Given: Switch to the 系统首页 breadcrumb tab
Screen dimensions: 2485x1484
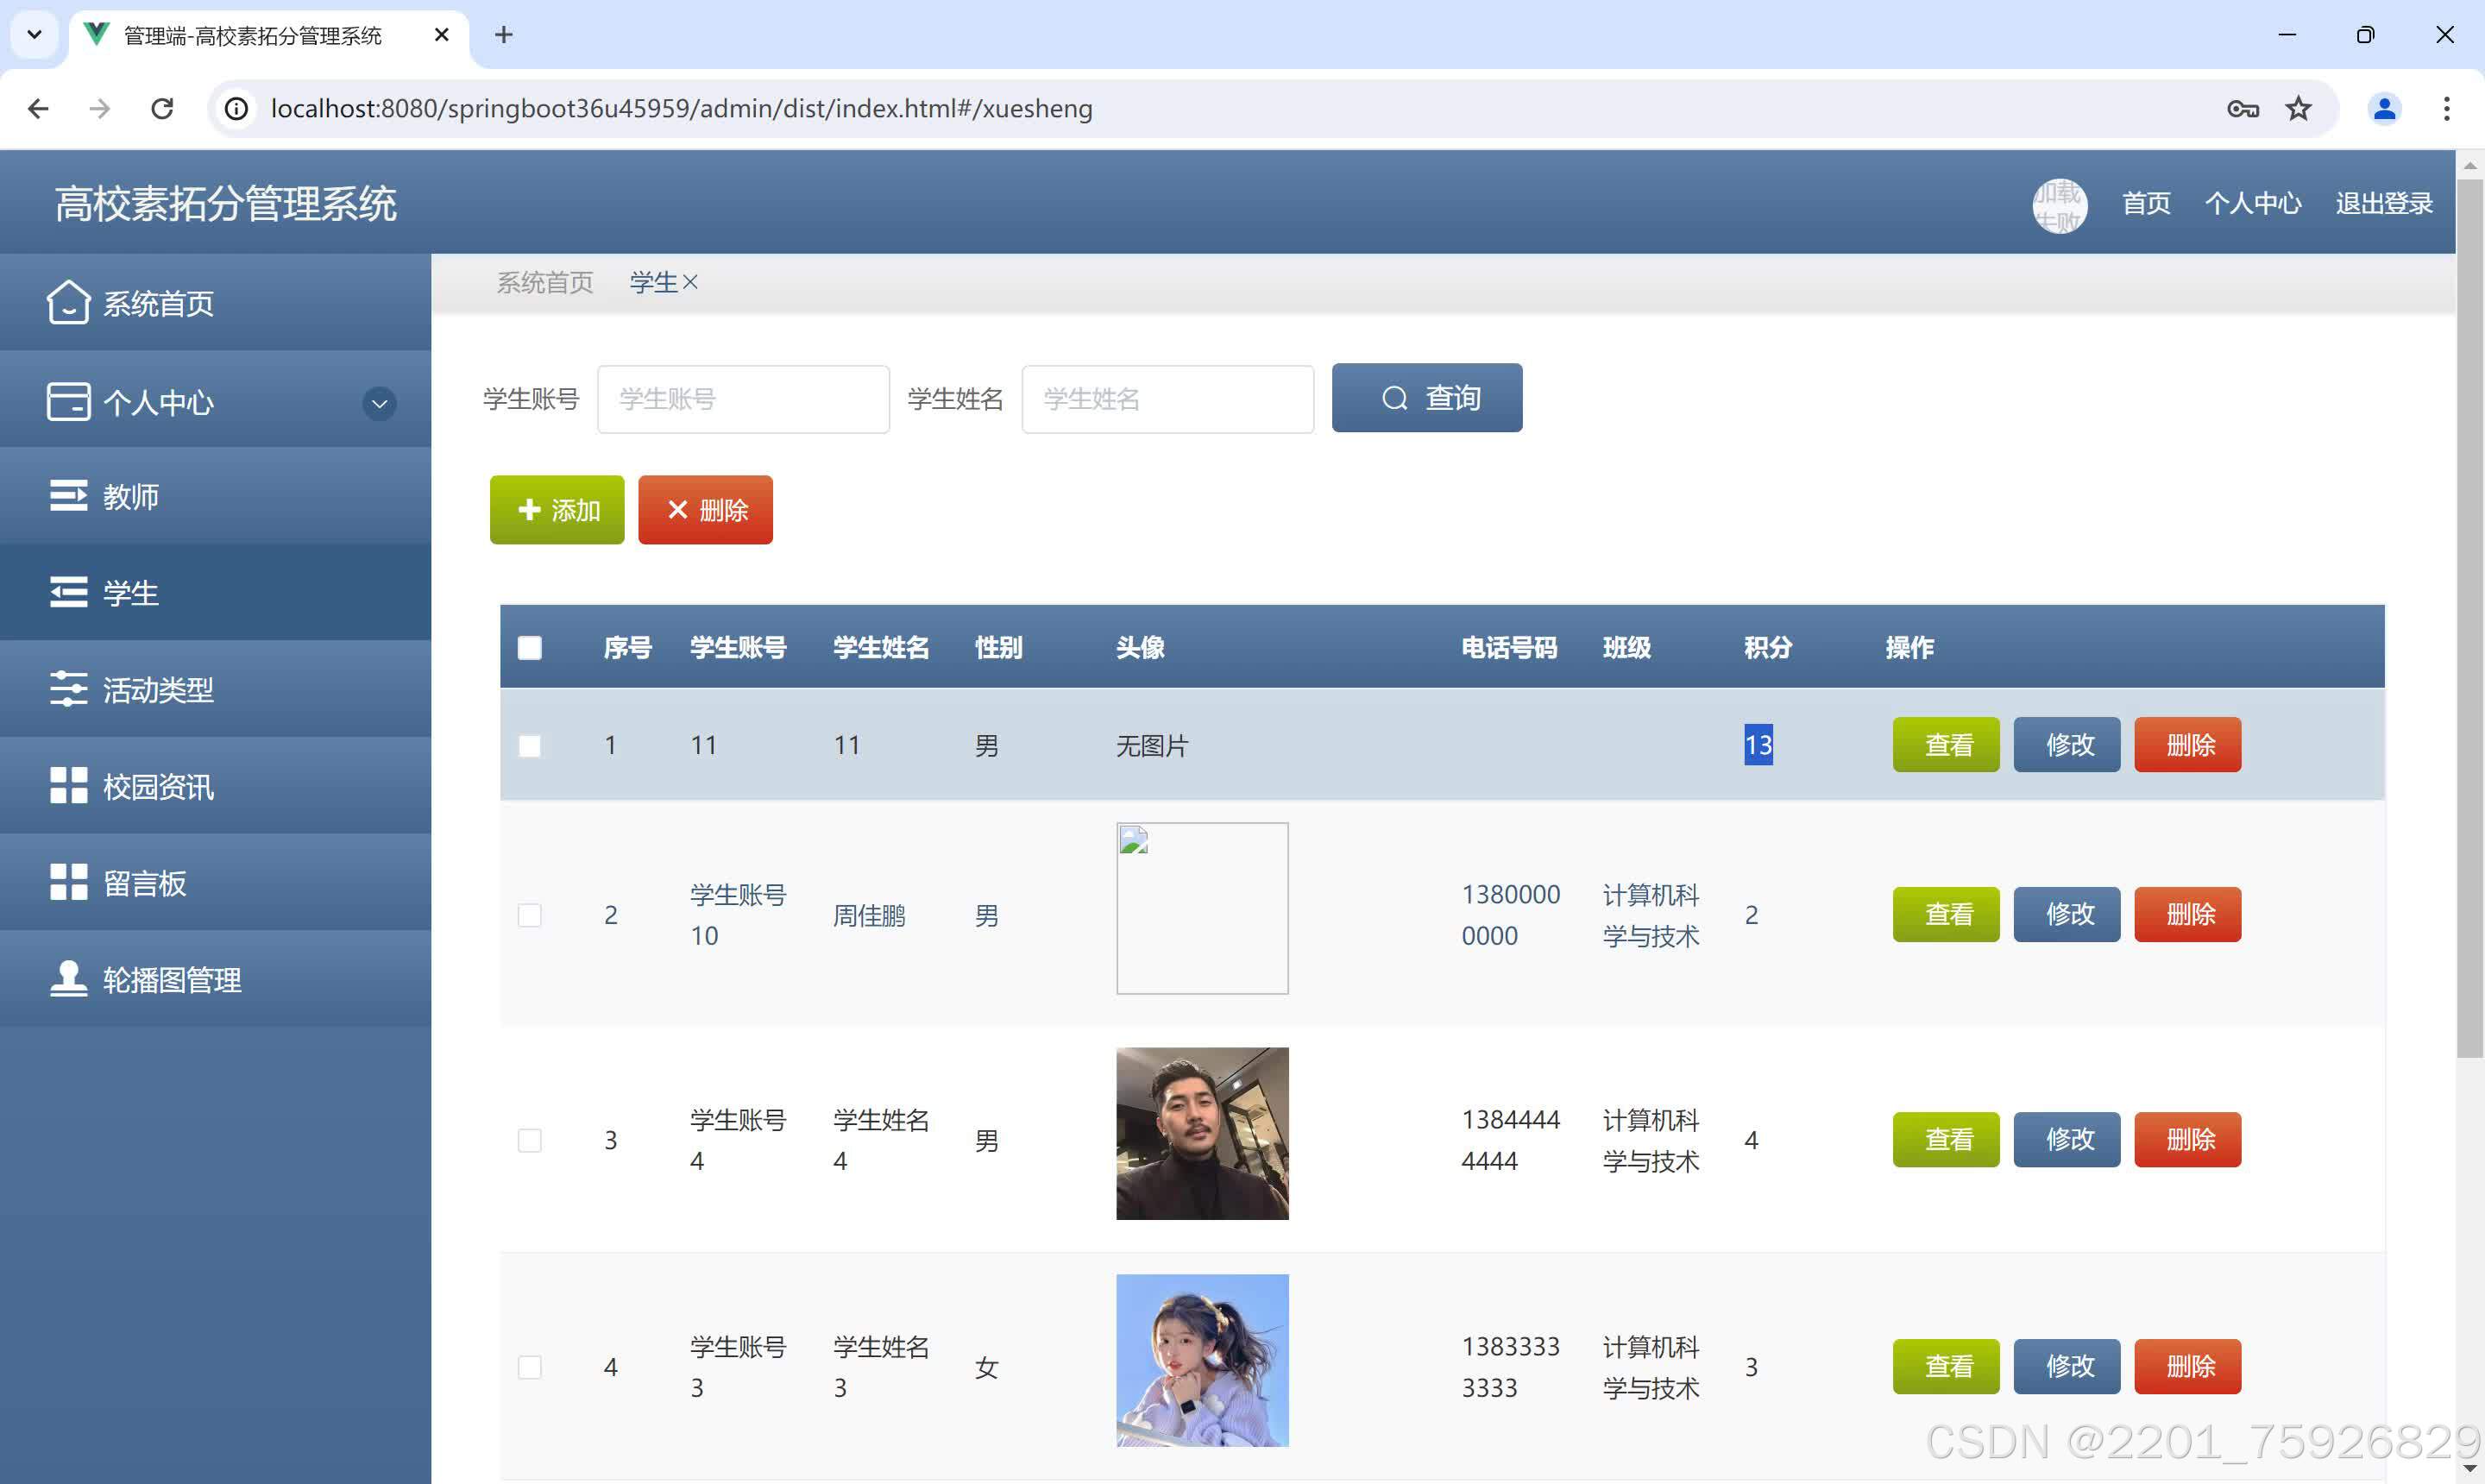Looking at the screenshot, I should 545,283.
